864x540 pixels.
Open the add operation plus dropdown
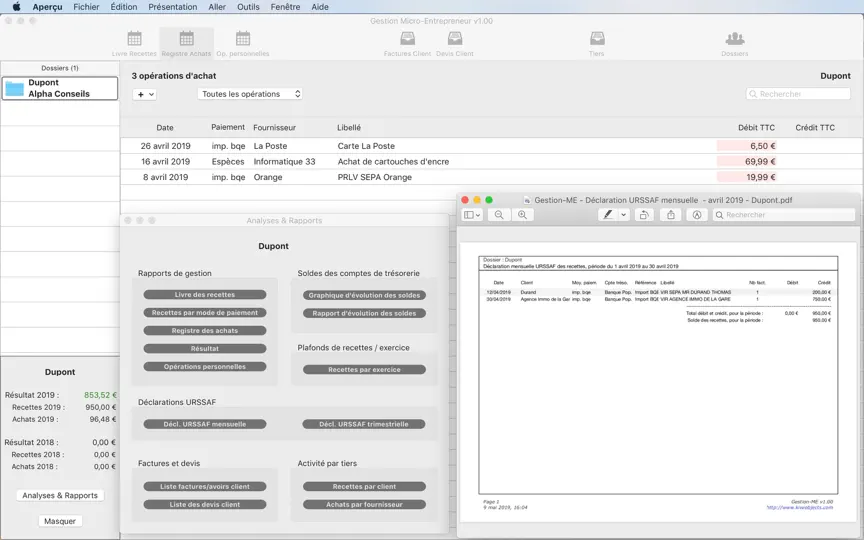[145, 94]
